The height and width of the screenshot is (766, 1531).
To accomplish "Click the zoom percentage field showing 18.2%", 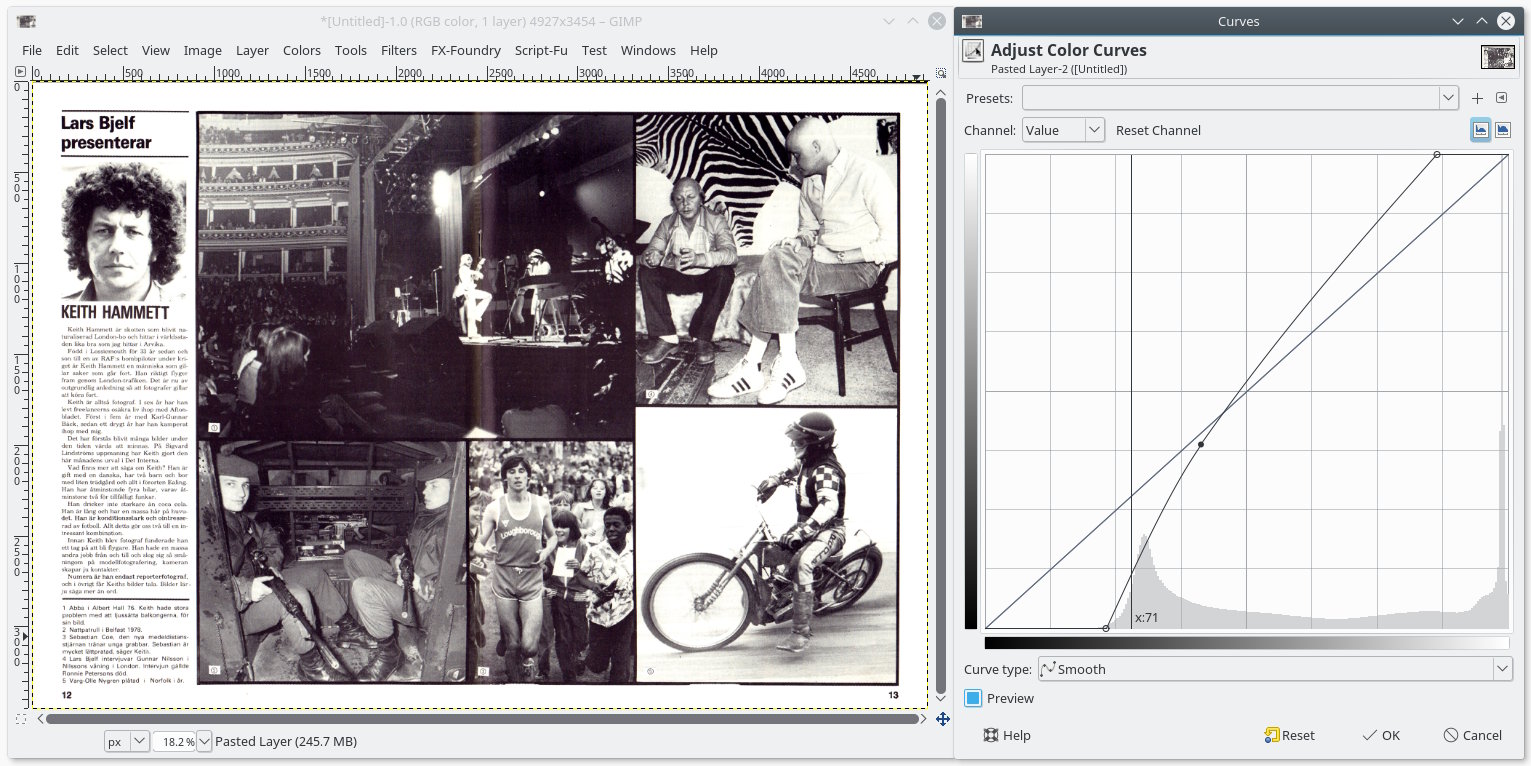I will click(x=175, y=741).
